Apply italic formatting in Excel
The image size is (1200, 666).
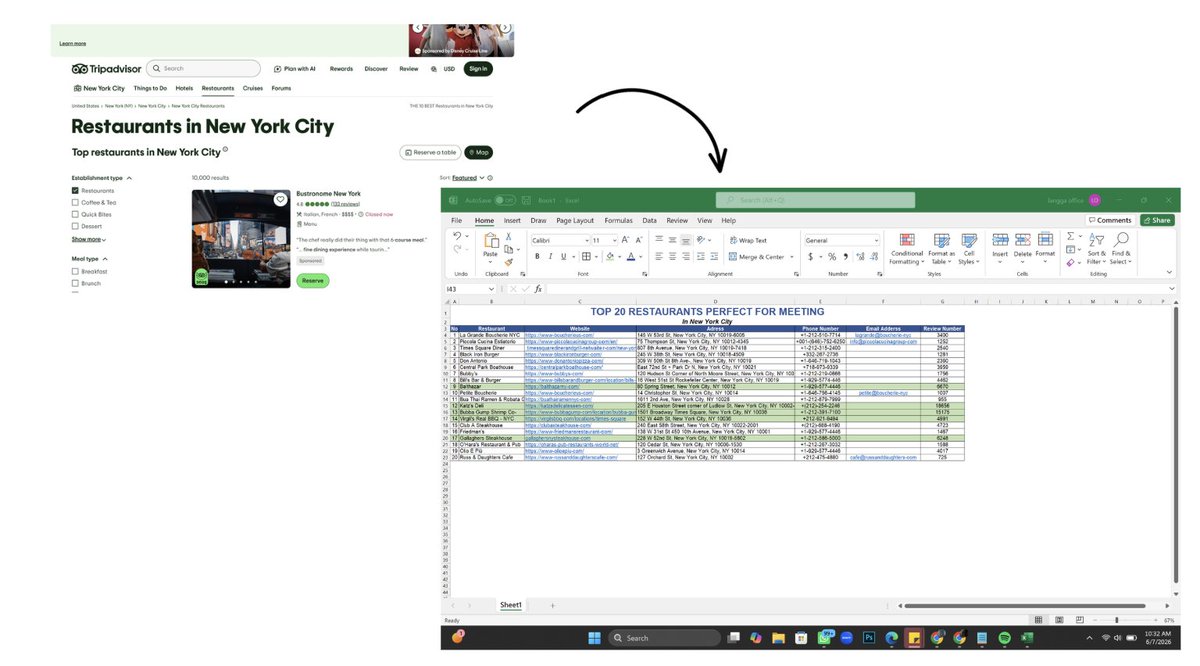550,257
